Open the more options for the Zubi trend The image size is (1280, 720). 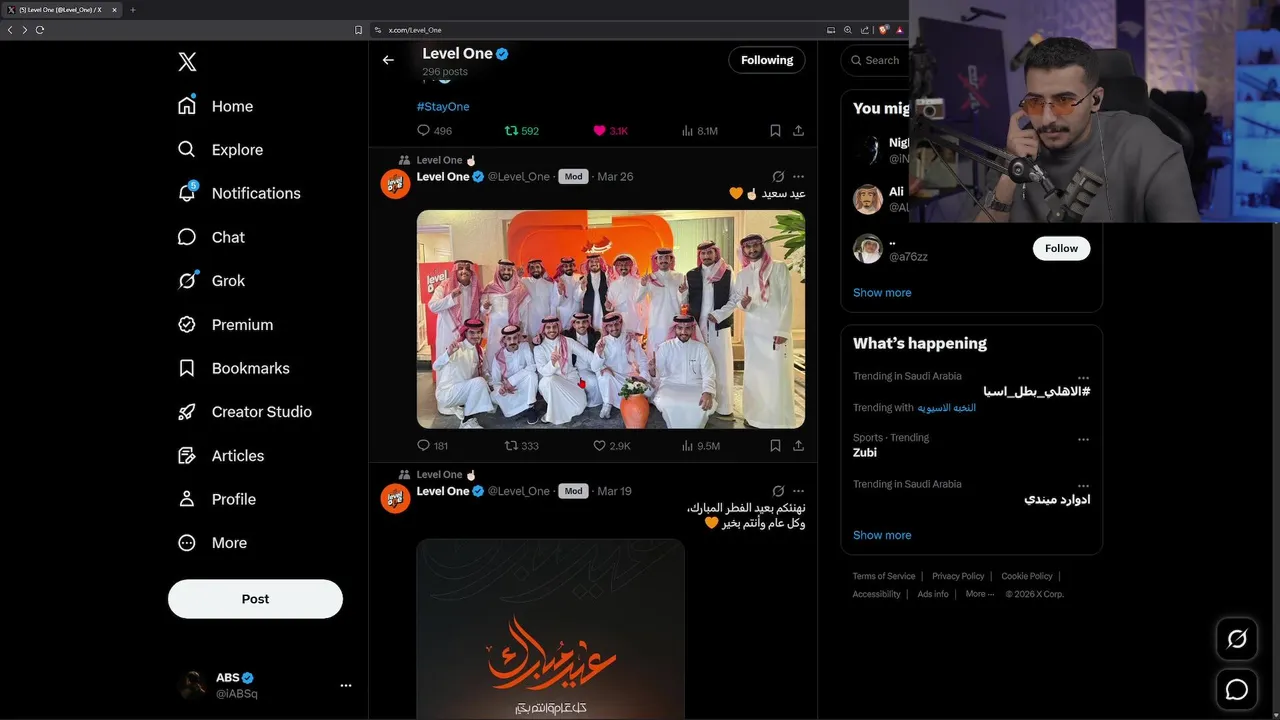pos(1083,440)
